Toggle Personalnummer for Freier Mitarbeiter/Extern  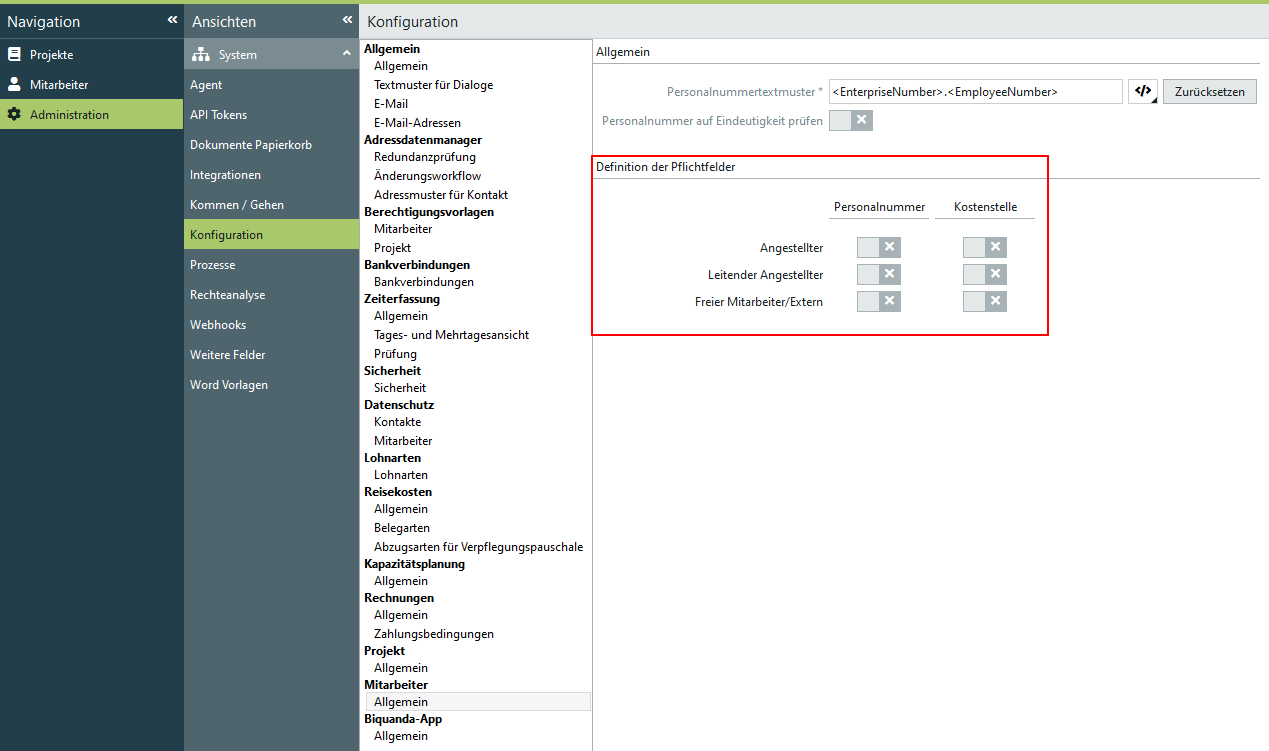coord(878,301)
